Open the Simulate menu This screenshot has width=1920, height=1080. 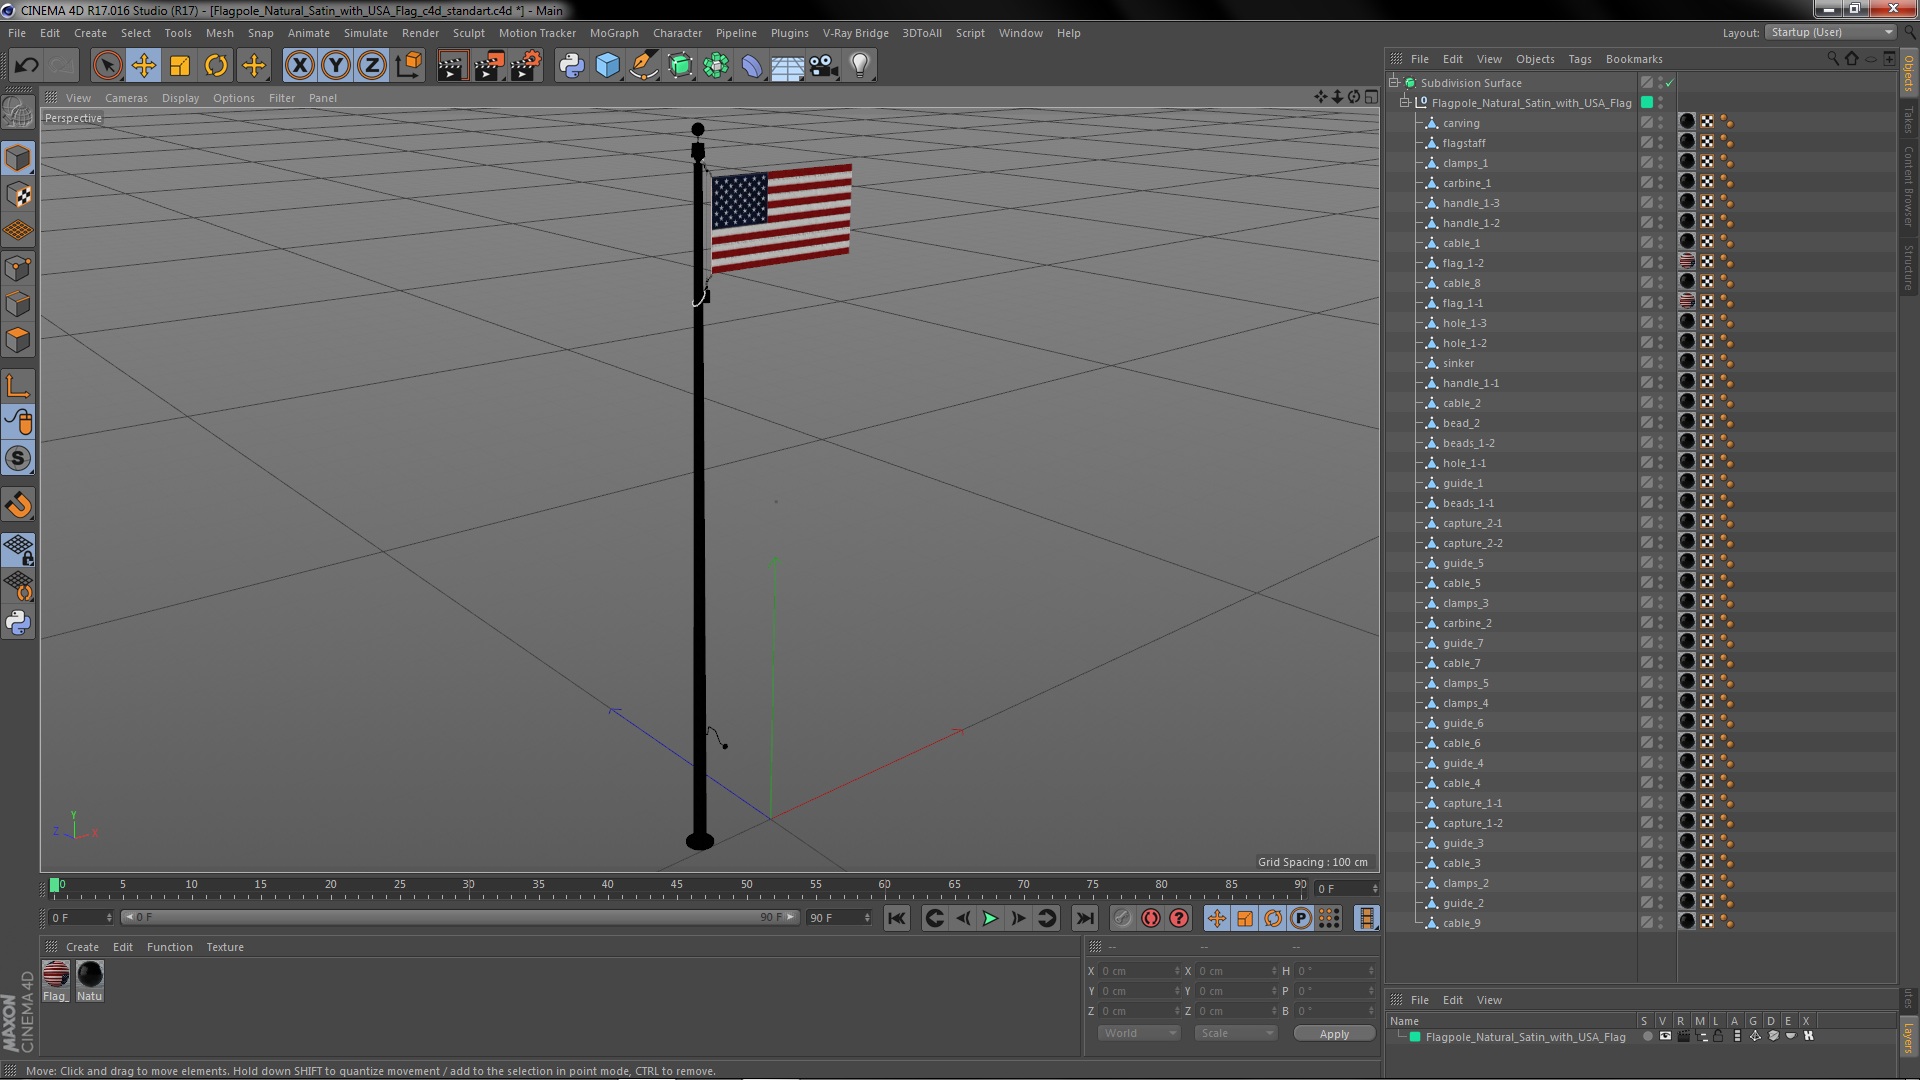[x=365, y=33]
